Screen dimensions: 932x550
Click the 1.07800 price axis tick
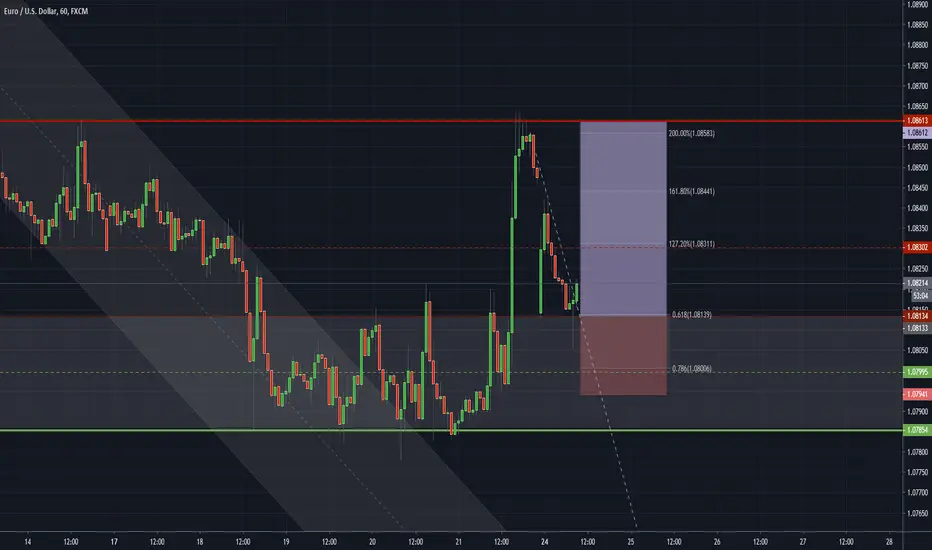click(917, 452)
